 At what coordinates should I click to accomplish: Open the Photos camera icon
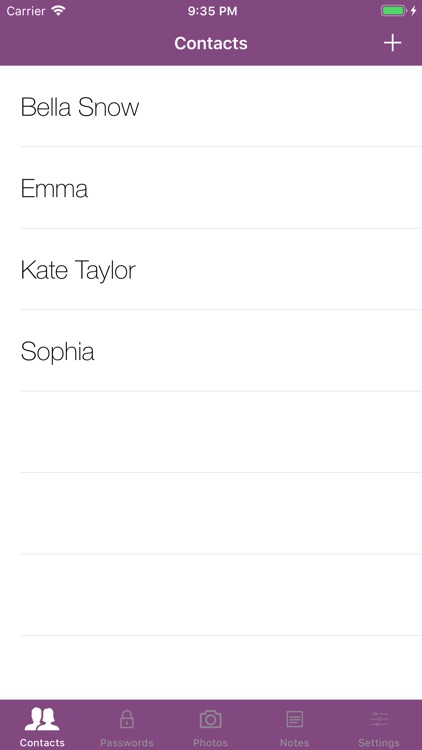(211, 719)
